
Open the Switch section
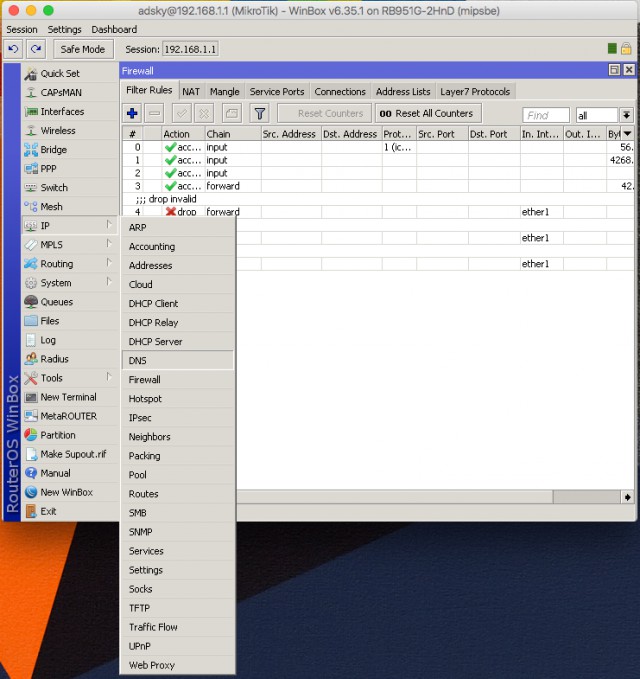(x=70, y=188)
